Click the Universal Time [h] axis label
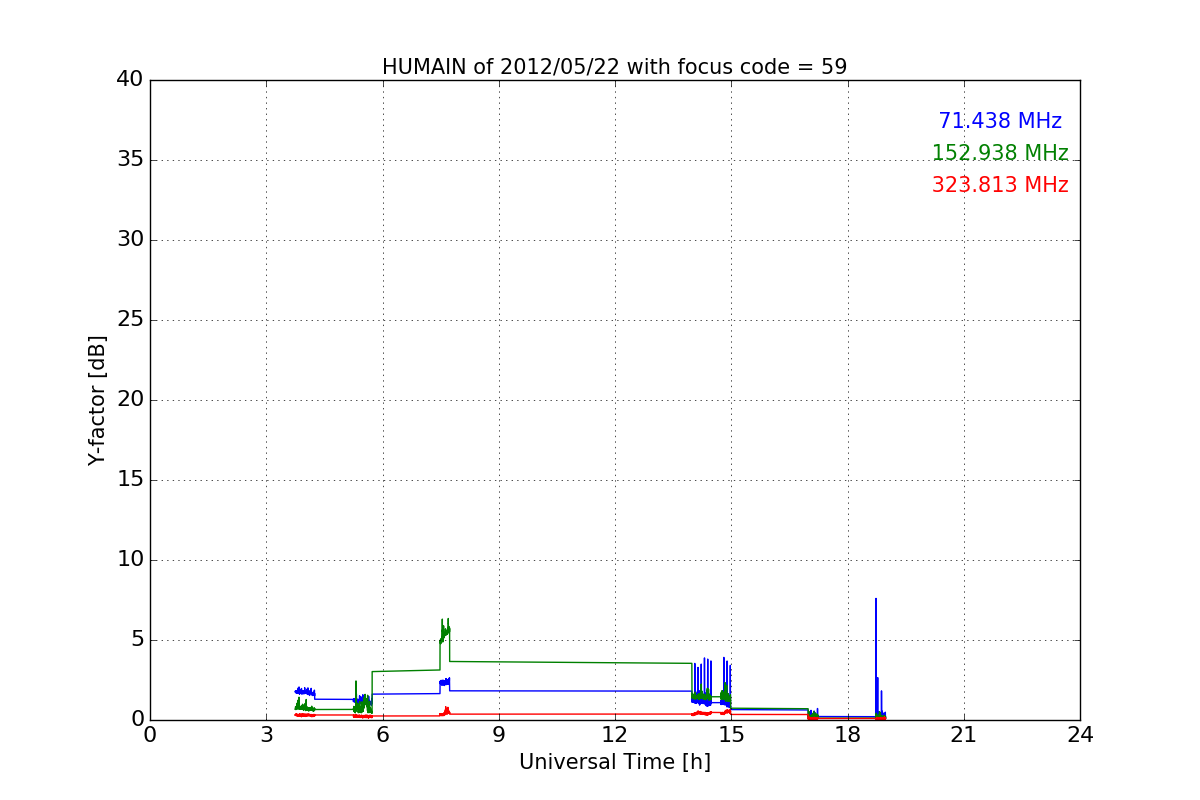This screenshot has height=800, width=1200. tap(614, 762)
